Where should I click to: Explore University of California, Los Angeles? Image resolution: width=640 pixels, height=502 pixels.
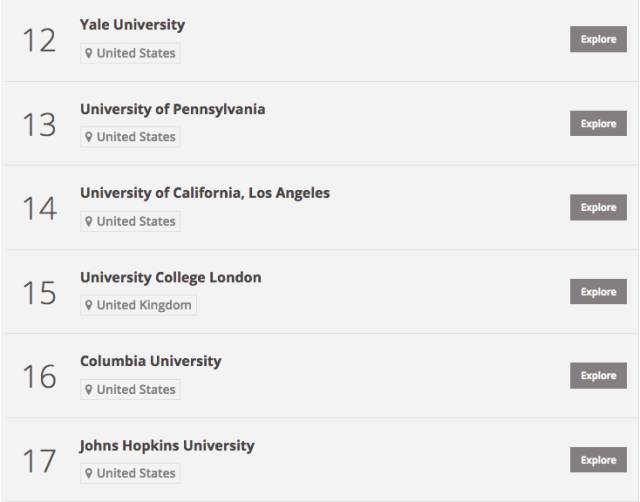click(598, 207)
